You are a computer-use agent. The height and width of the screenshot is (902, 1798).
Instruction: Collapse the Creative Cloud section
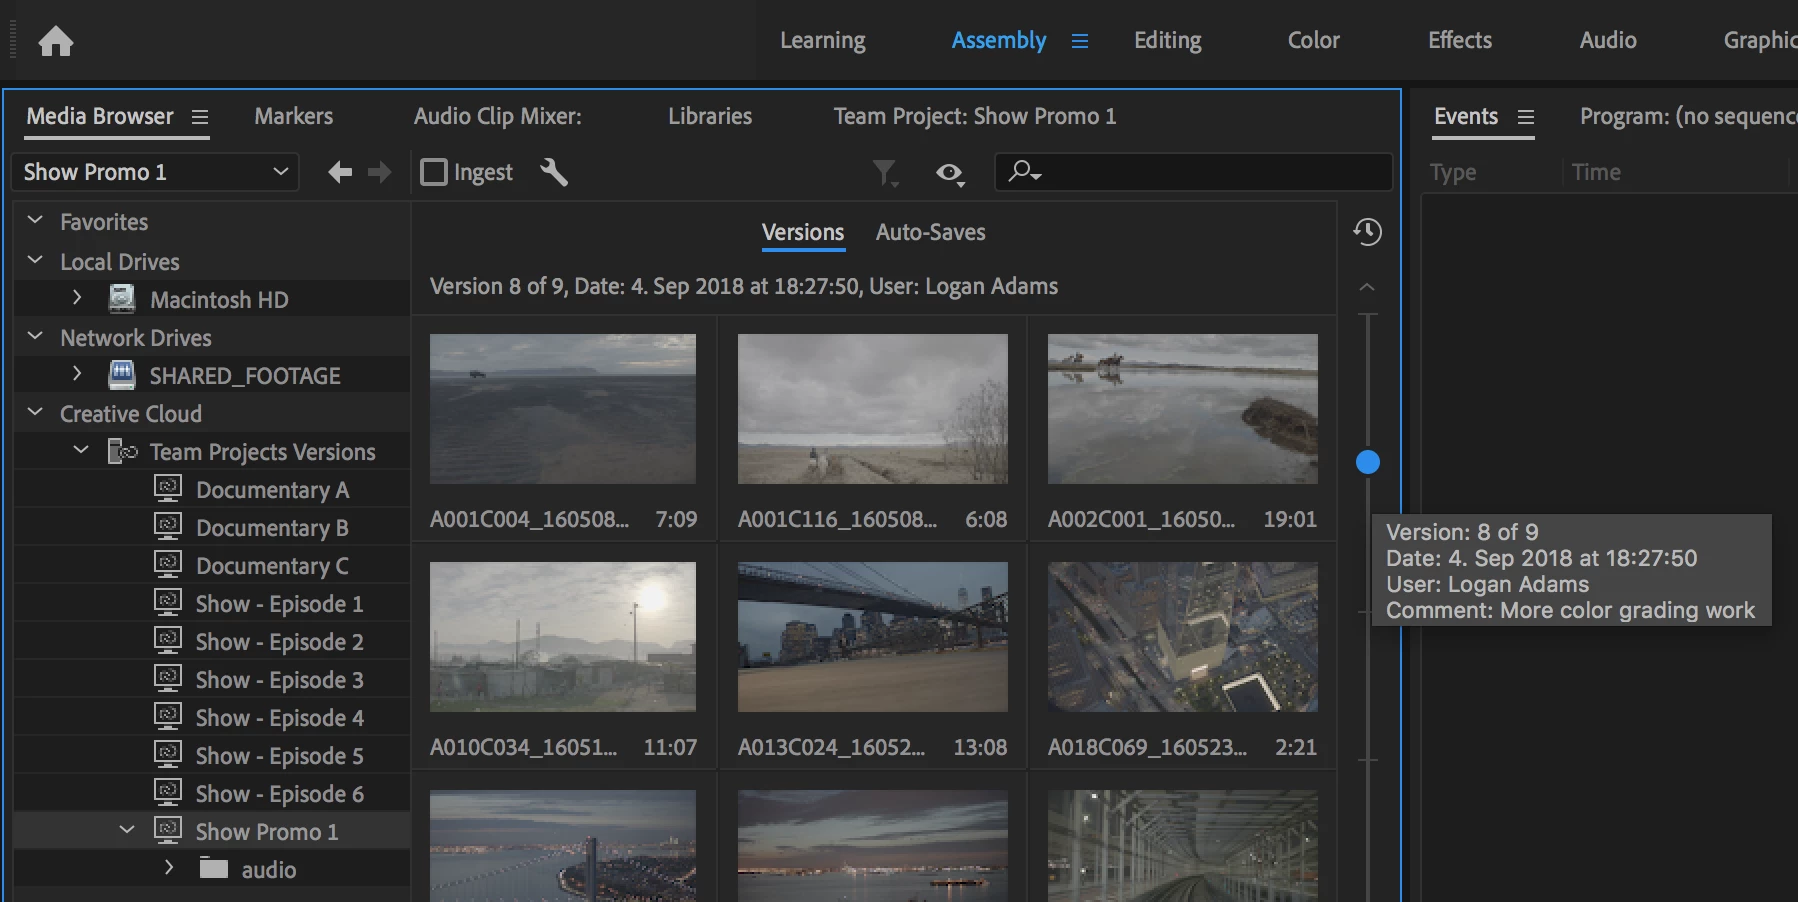pyautogui.click(x=35, y=412)
